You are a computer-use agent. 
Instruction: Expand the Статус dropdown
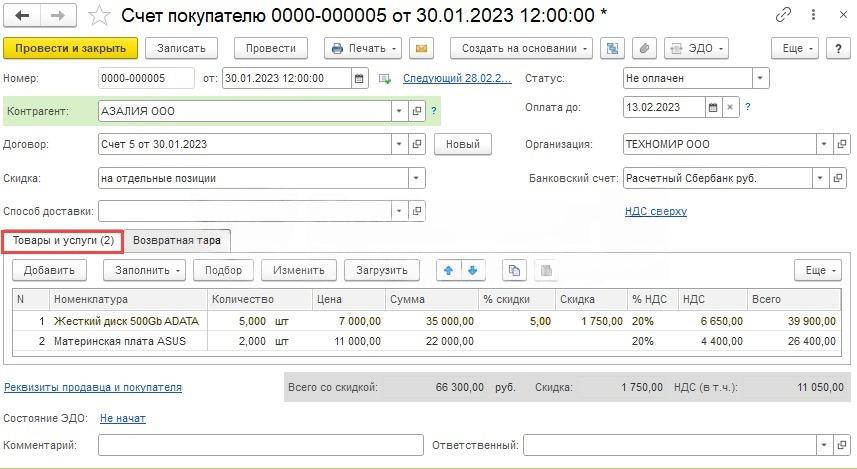point(760,78)
